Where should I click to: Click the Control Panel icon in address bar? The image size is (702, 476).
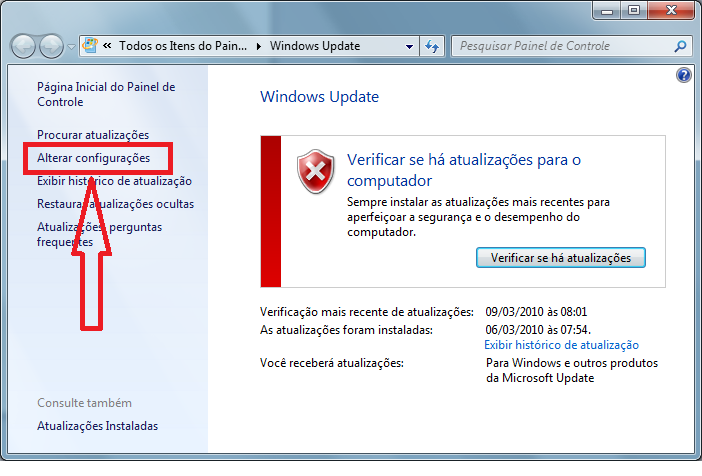[x=90, y=46]
